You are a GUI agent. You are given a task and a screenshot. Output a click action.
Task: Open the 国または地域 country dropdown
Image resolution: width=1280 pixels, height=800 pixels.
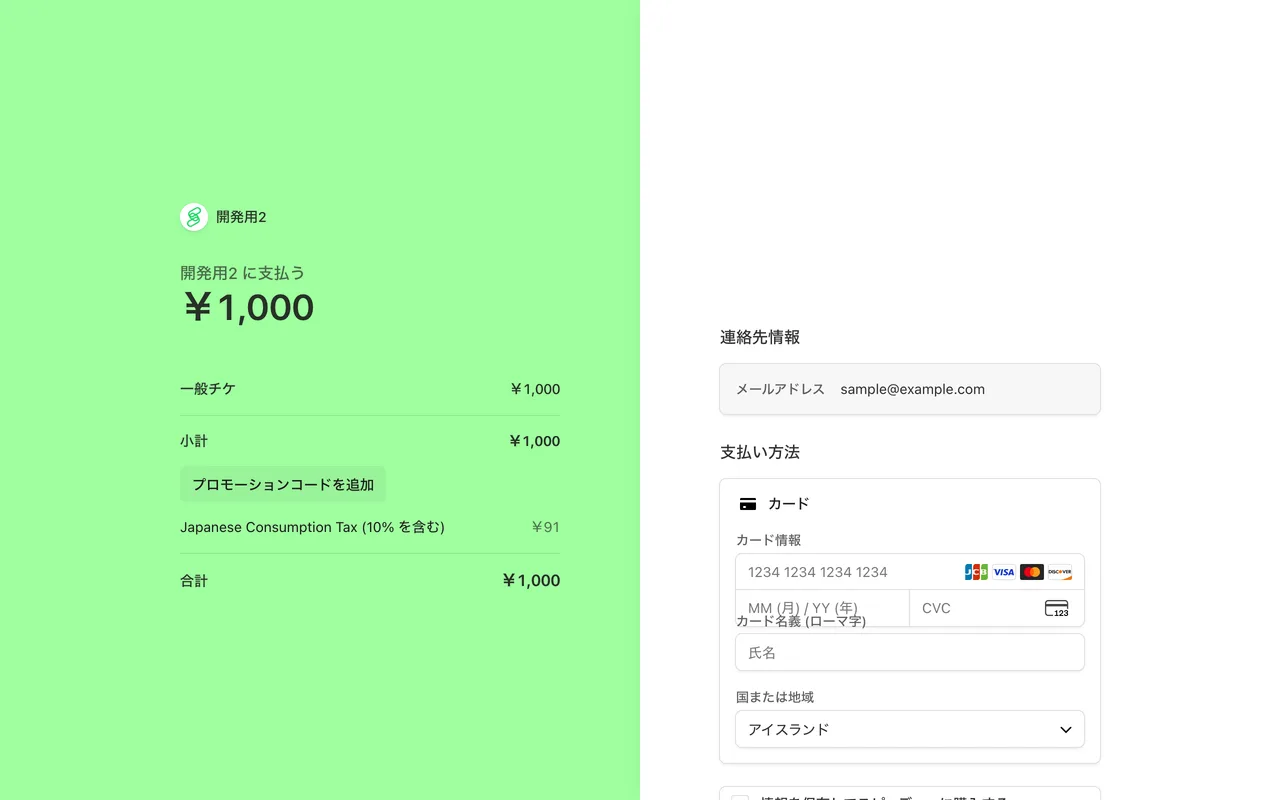(x=910, y=729)
